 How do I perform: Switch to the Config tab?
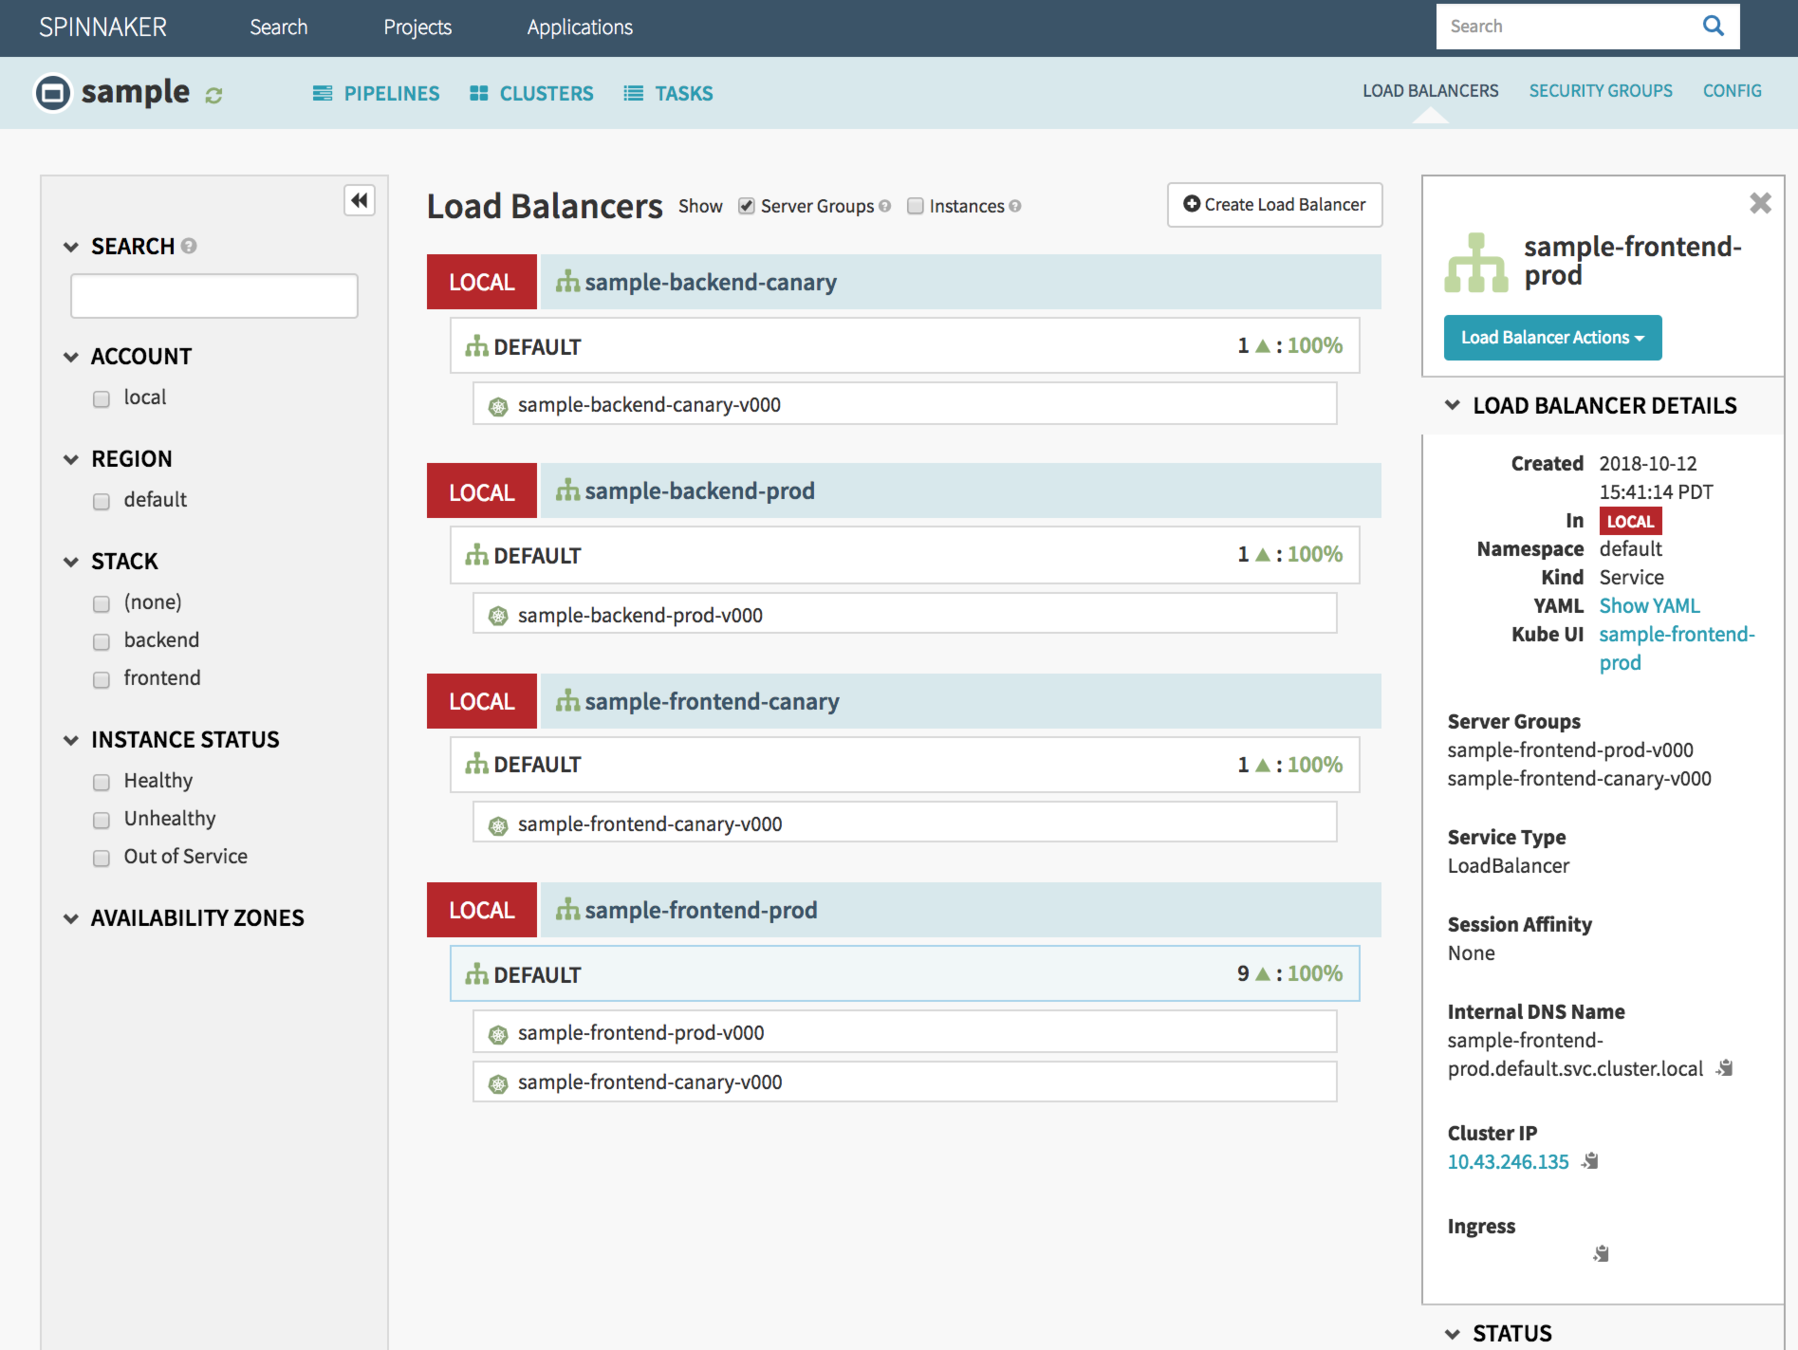[1732, 91]
